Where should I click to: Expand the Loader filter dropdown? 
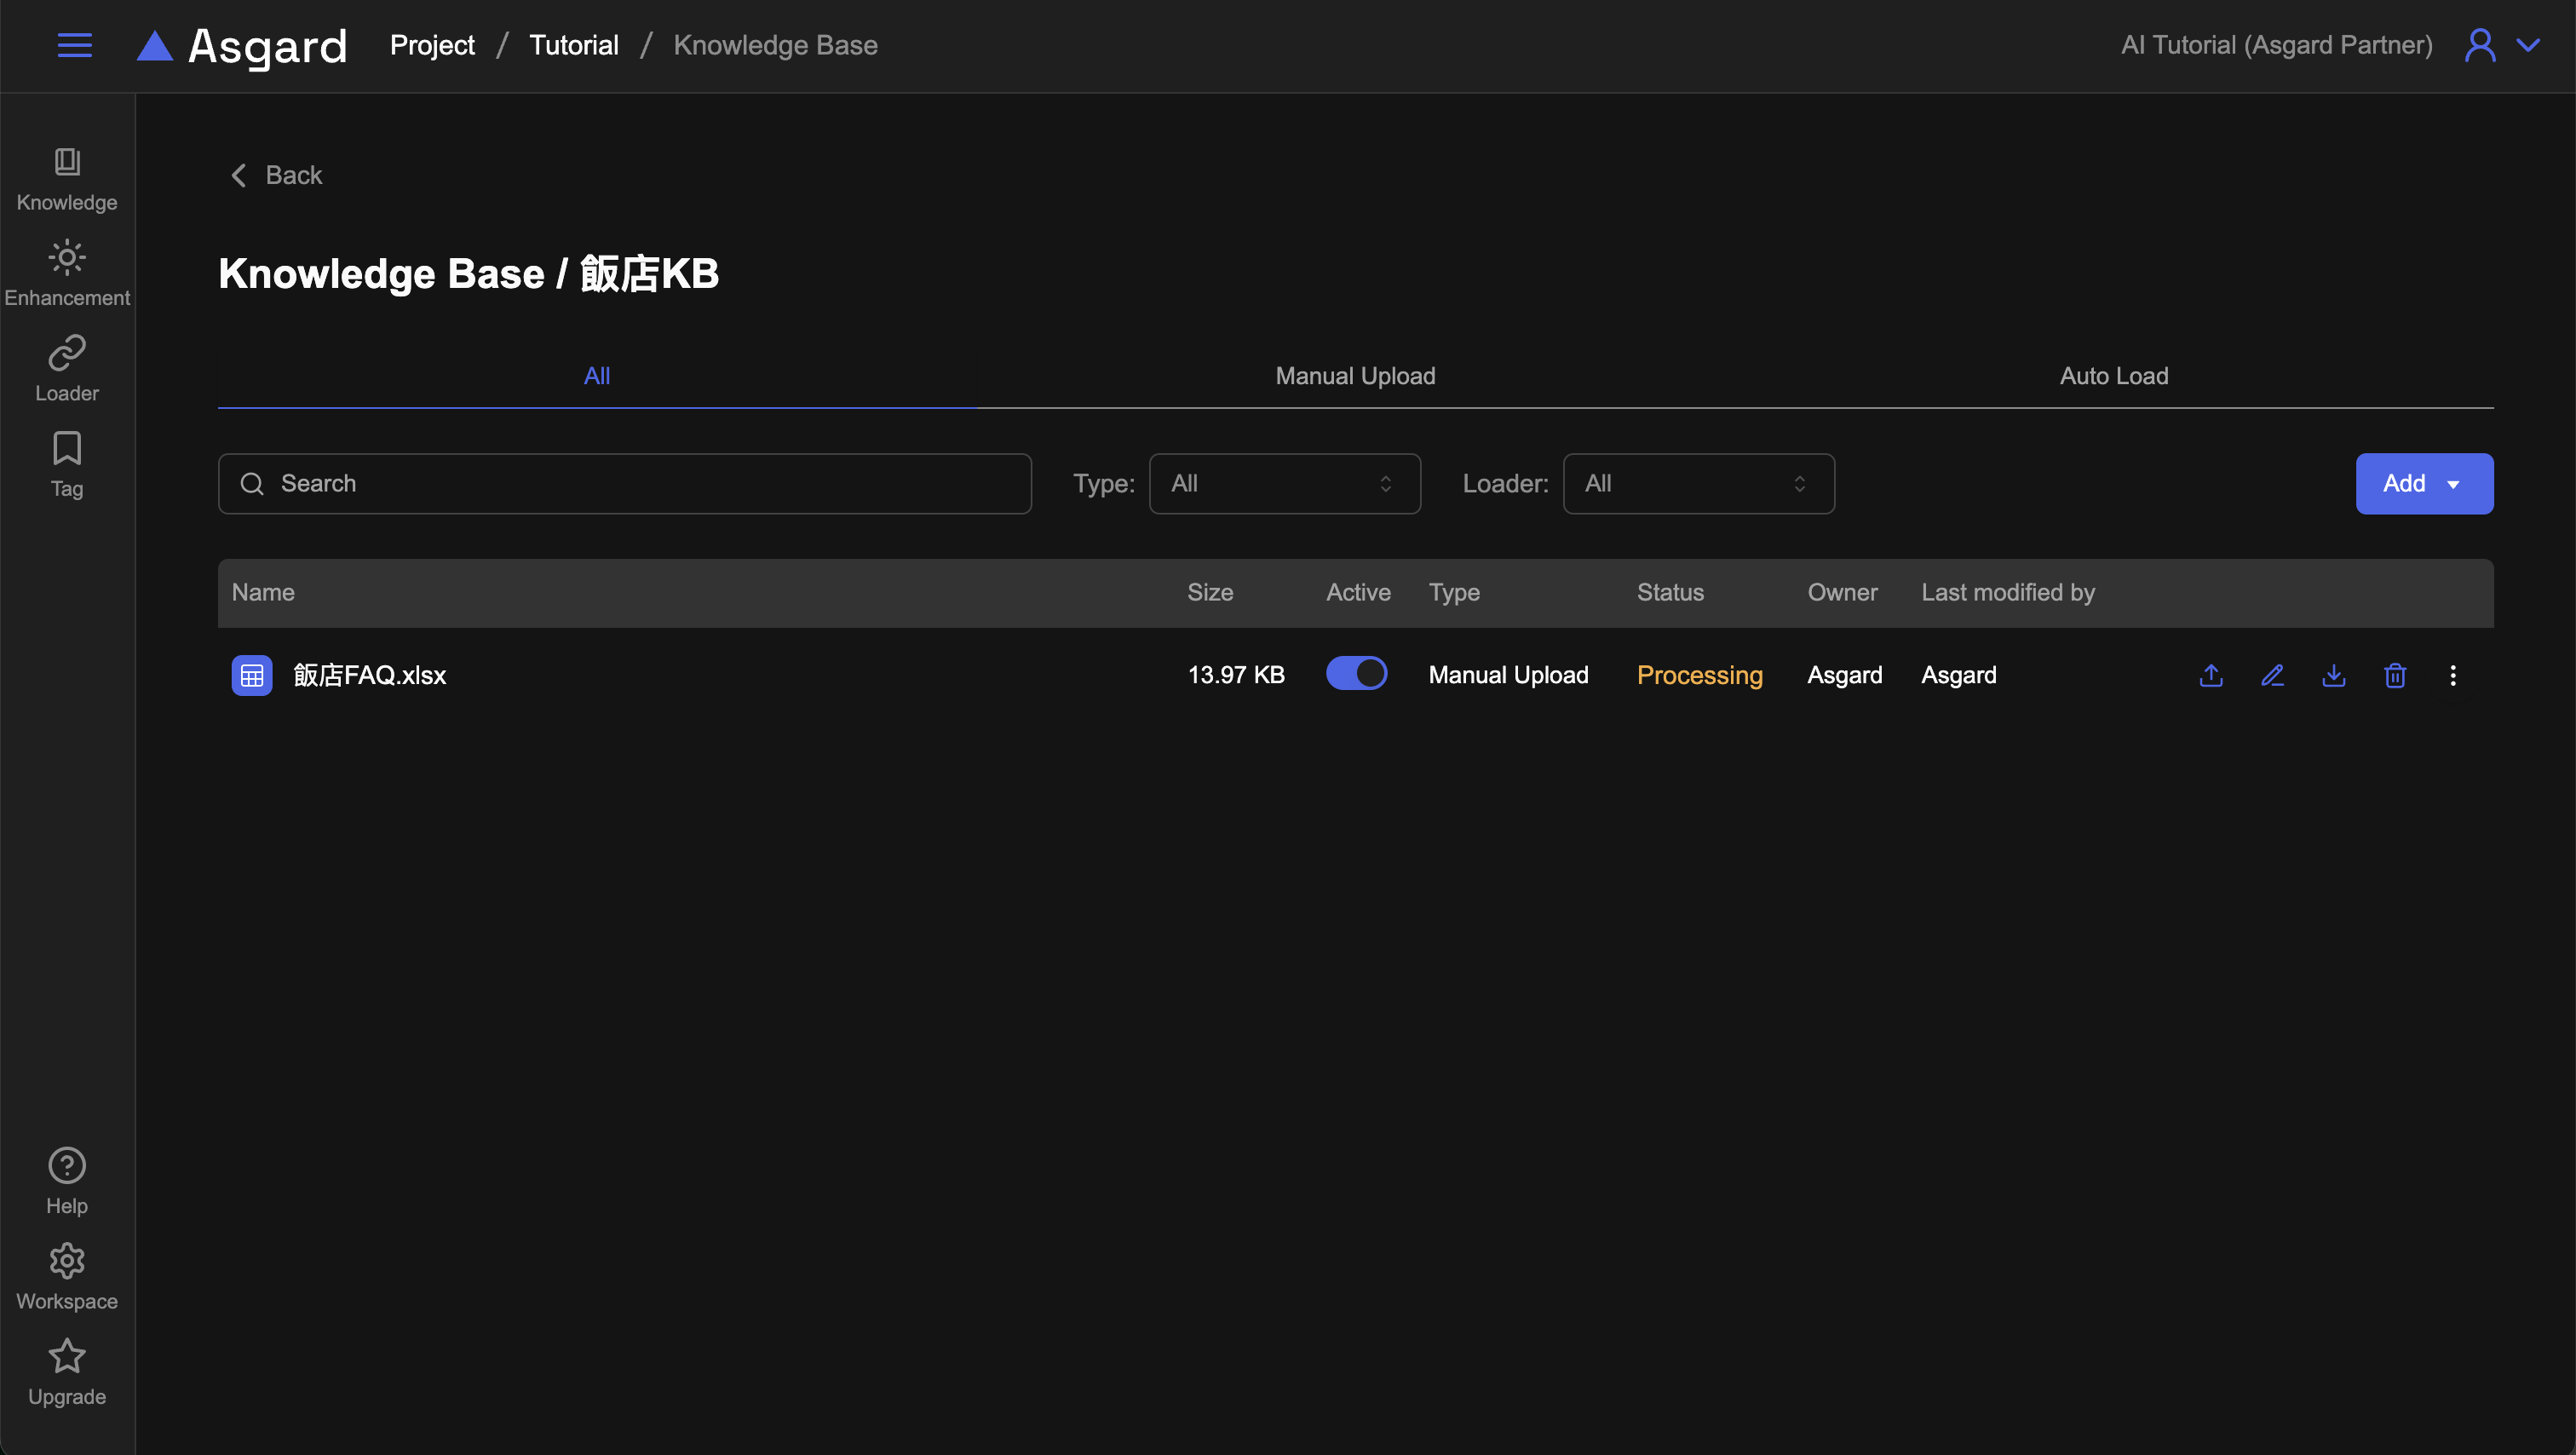(x=1698, y=484)
